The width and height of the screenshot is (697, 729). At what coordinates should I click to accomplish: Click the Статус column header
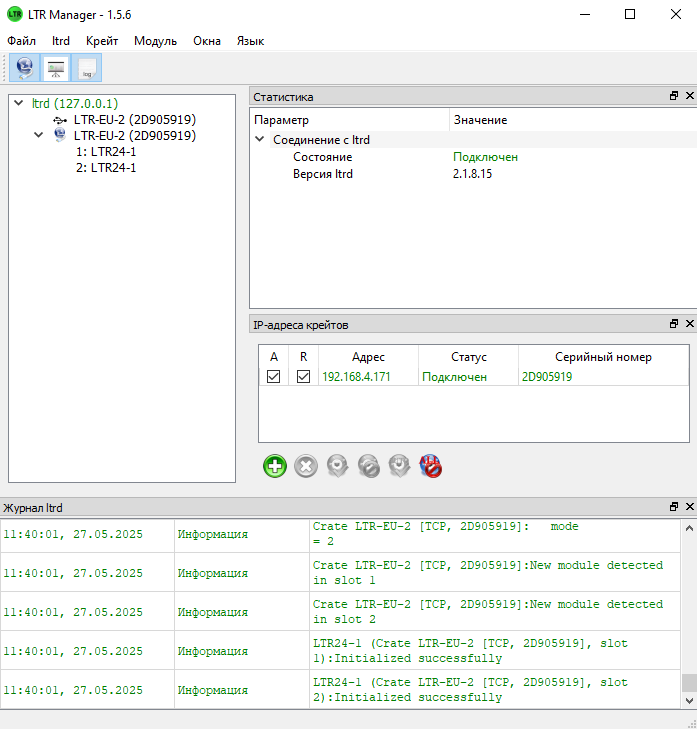pos(468,357)
